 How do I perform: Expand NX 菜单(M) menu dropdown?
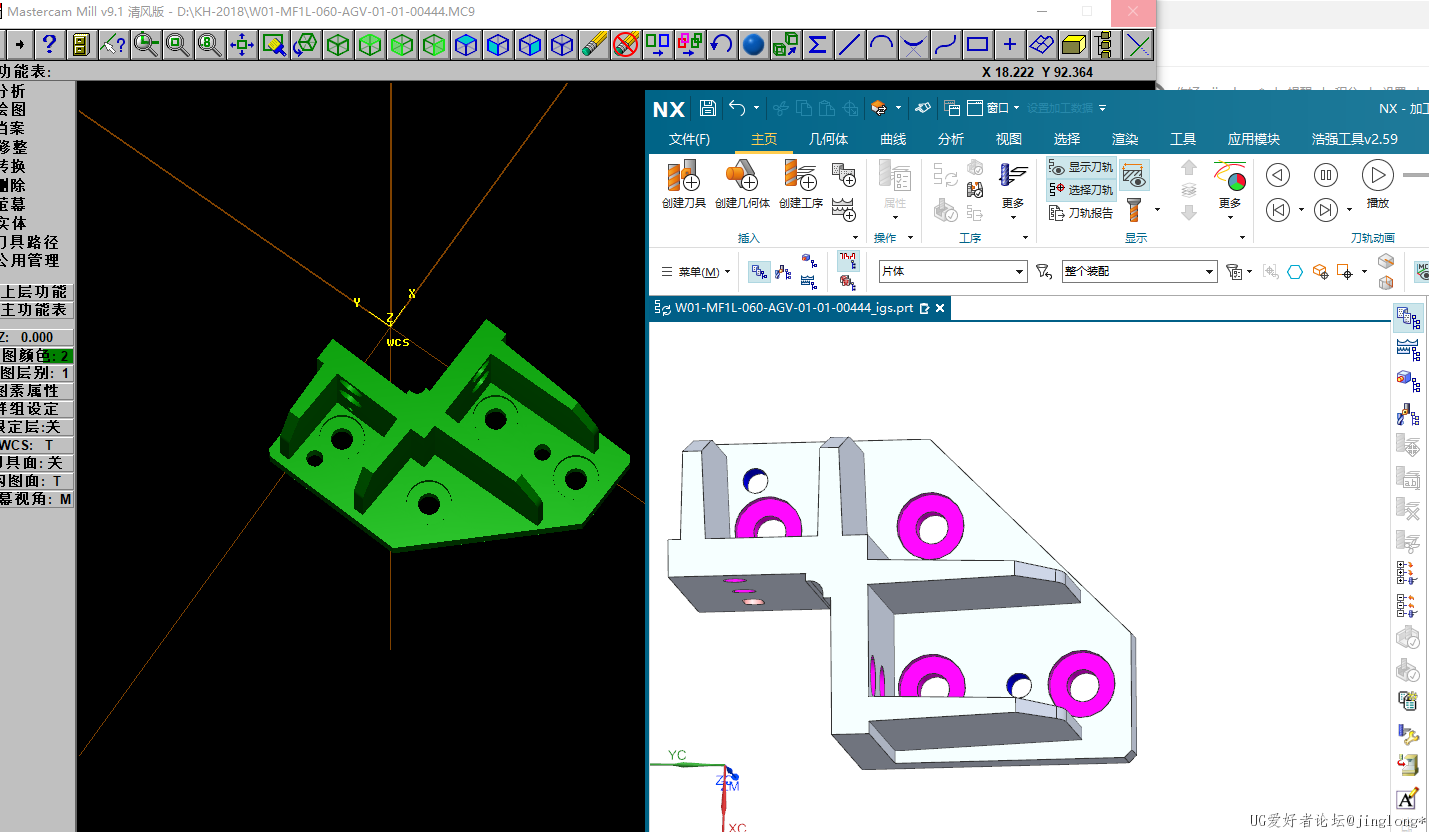pos(696,272)
